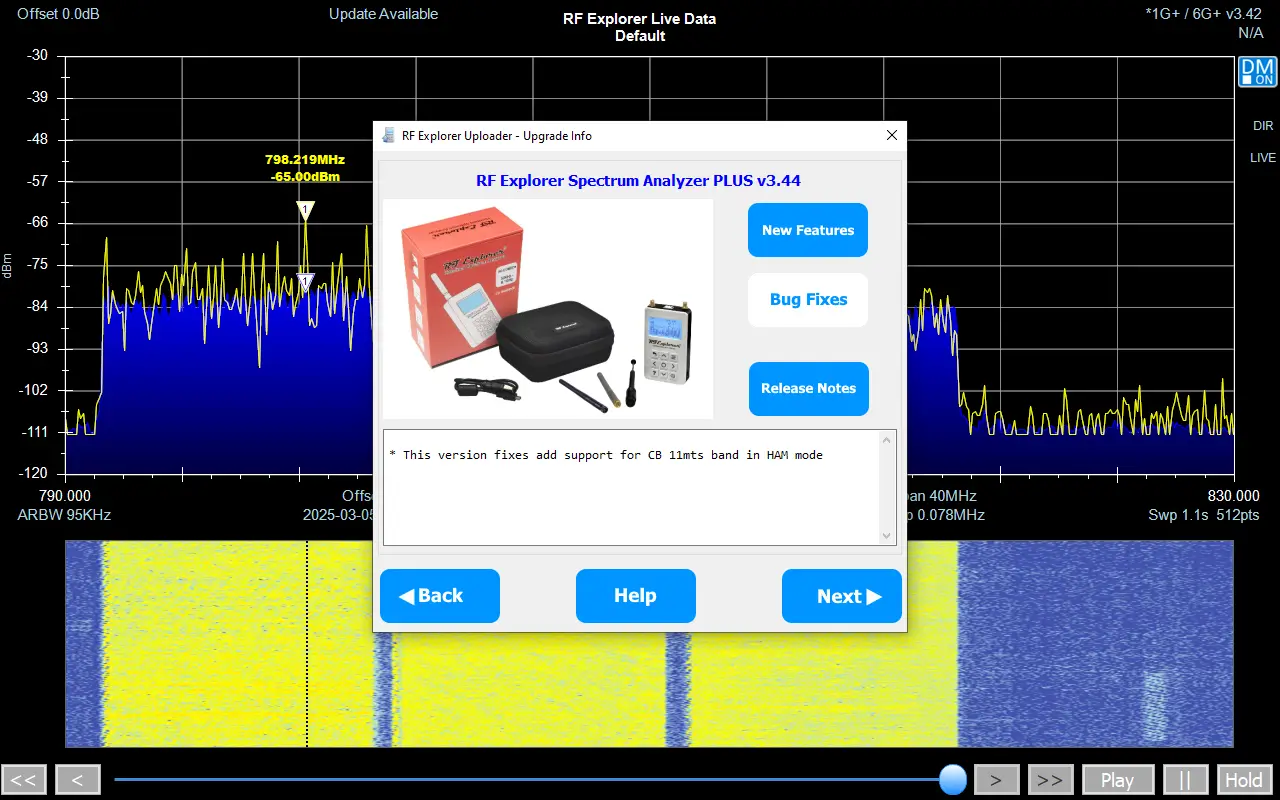
Task: Click the Update Available notice
Action: click(x=383, y=14)
